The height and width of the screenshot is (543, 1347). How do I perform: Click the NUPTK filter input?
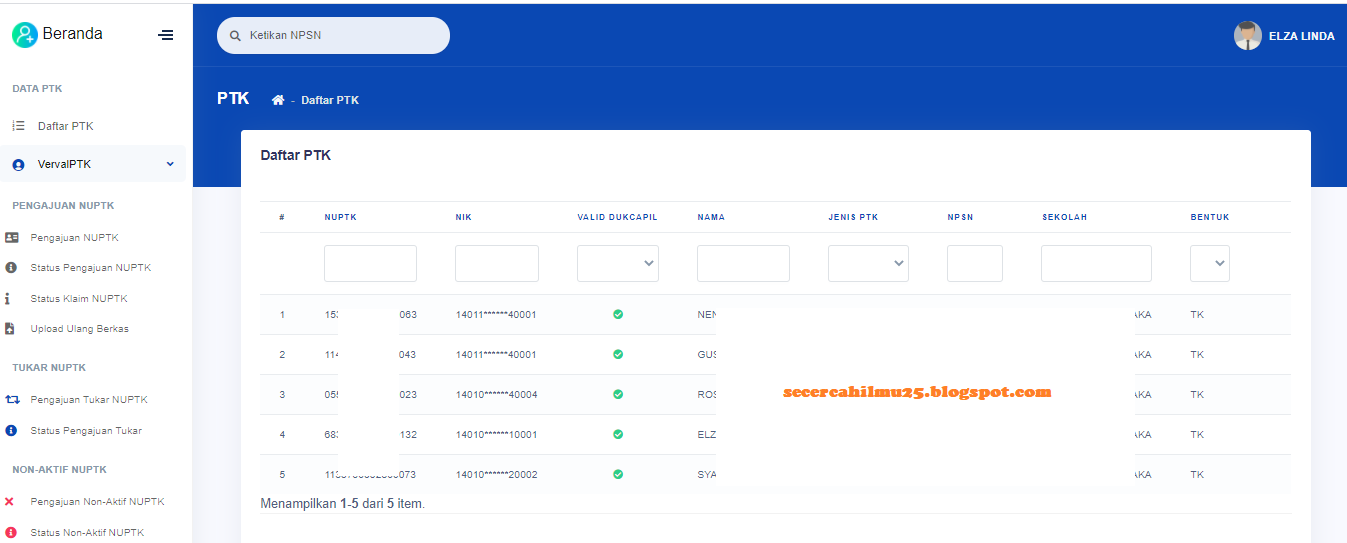370,263
